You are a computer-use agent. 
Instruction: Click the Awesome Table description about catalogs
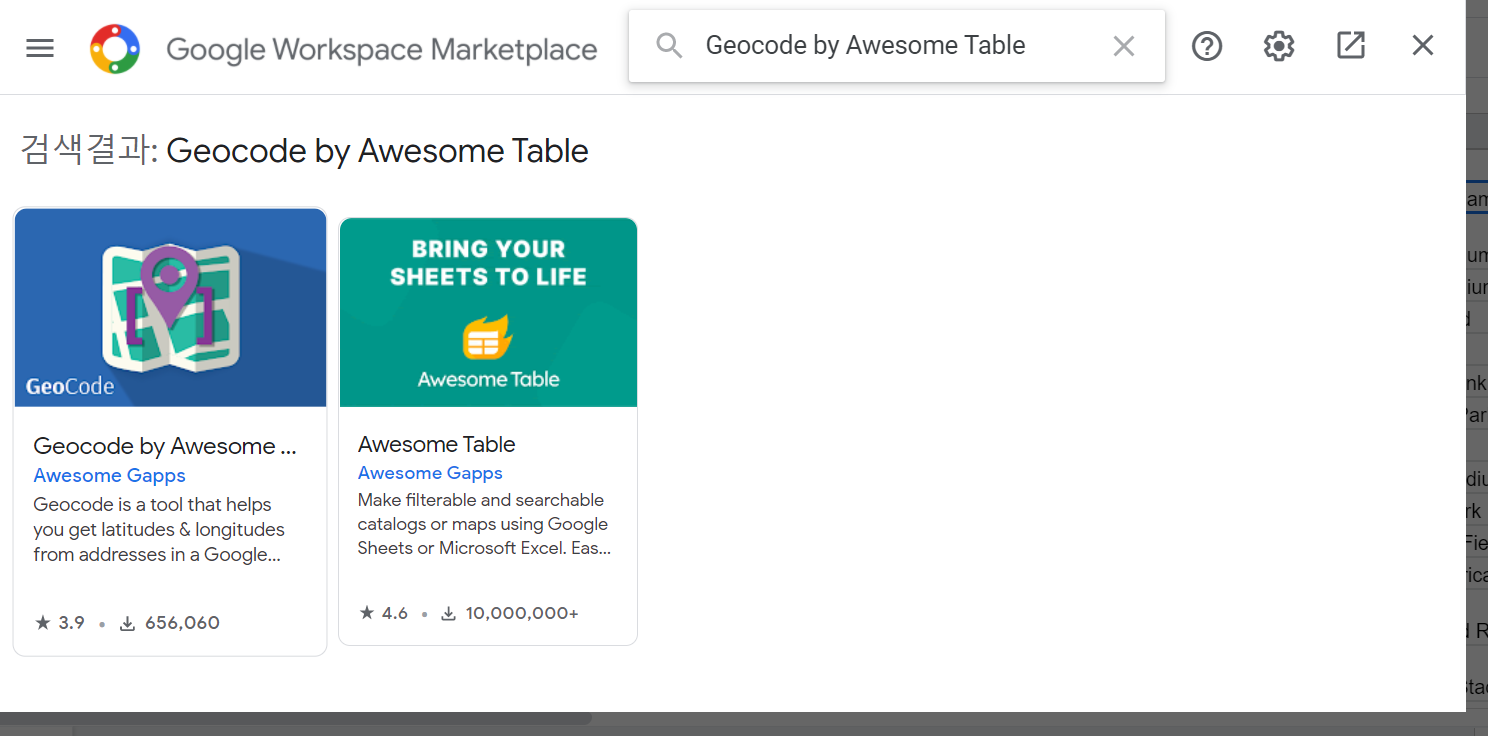point(484,524)
